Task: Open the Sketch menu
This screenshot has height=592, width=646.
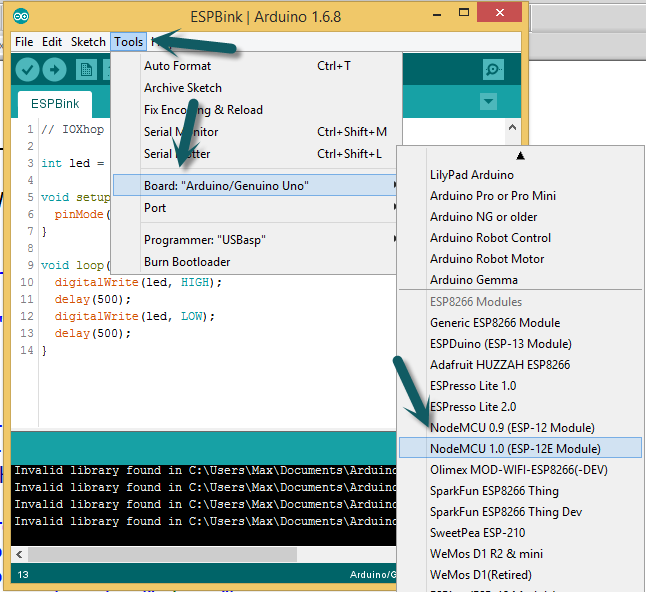Action: (88, 42)
